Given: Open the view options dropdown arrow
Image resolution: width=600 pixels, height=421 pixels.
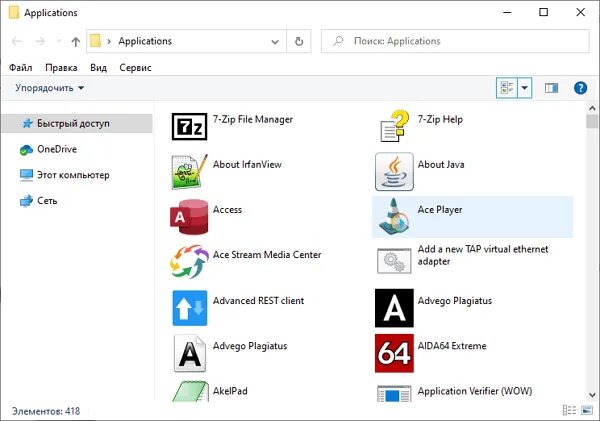Looking at the screenshot, I should point(525,88).
